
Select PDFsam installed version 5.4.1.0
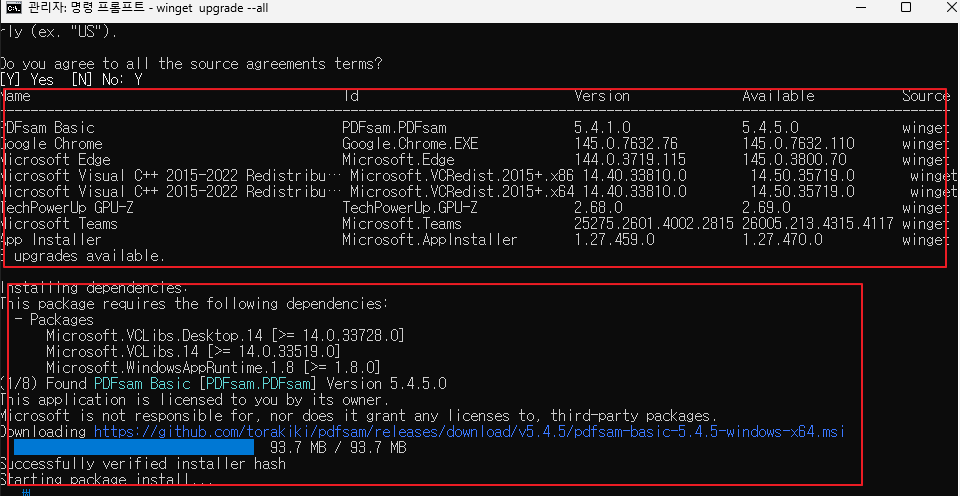pos(602,128)
